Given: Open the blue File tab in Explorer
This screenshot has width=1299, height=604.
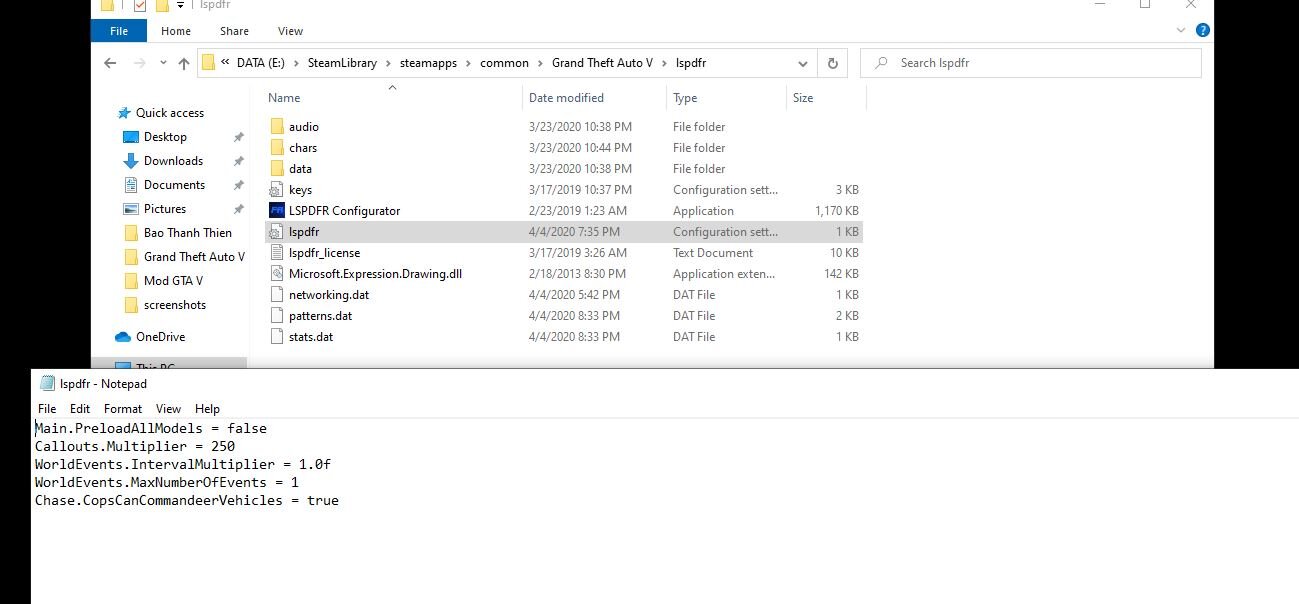Looking at the screenshot, I should point(119,31).
